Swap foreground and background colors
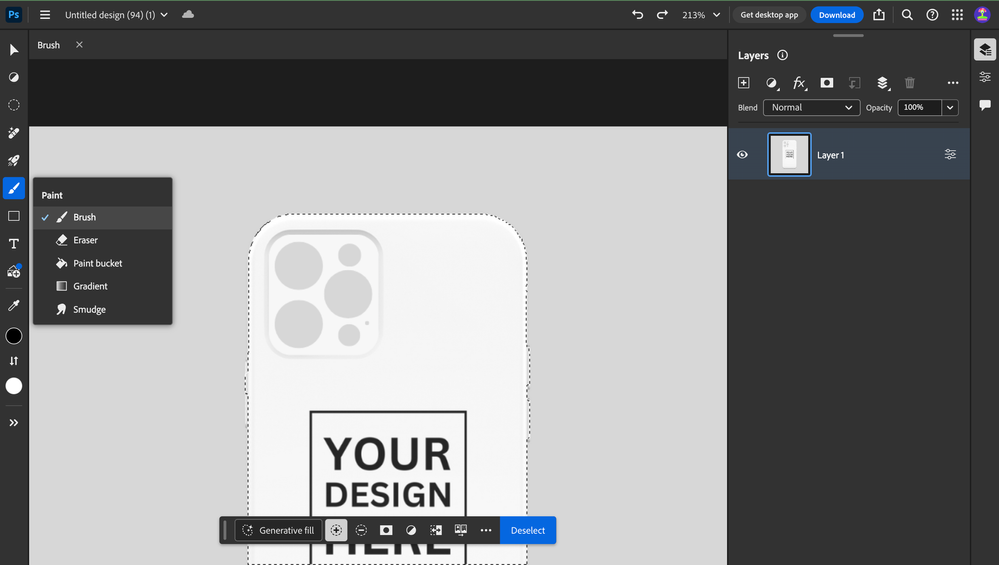This screenshot has height=565, width=999. coord(14,361)
